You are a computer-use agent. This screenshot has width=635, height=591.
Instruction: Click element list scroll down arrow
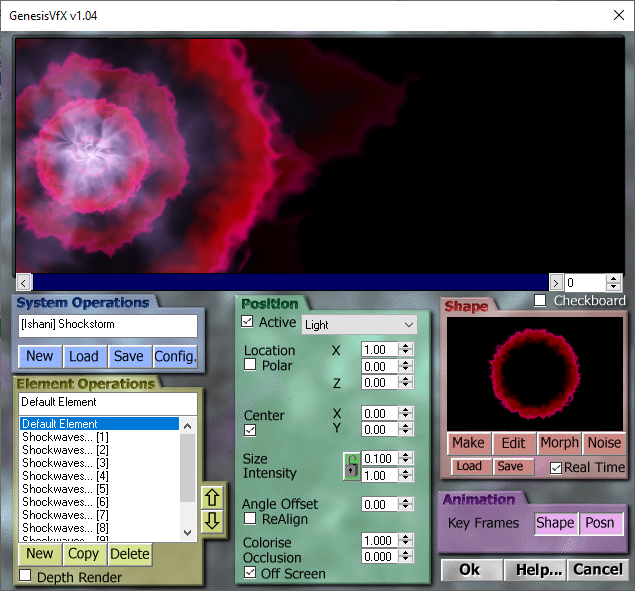(x=188, y=533)
